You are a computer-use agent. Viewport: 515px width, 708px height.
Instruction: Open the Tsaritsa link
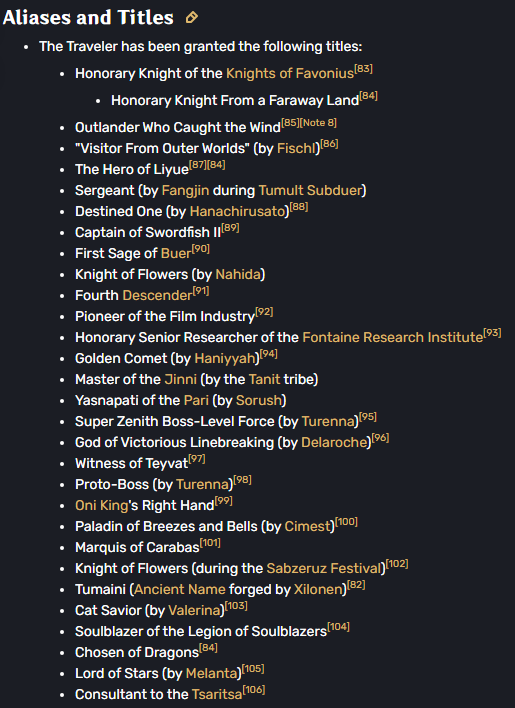click(217, 694)
